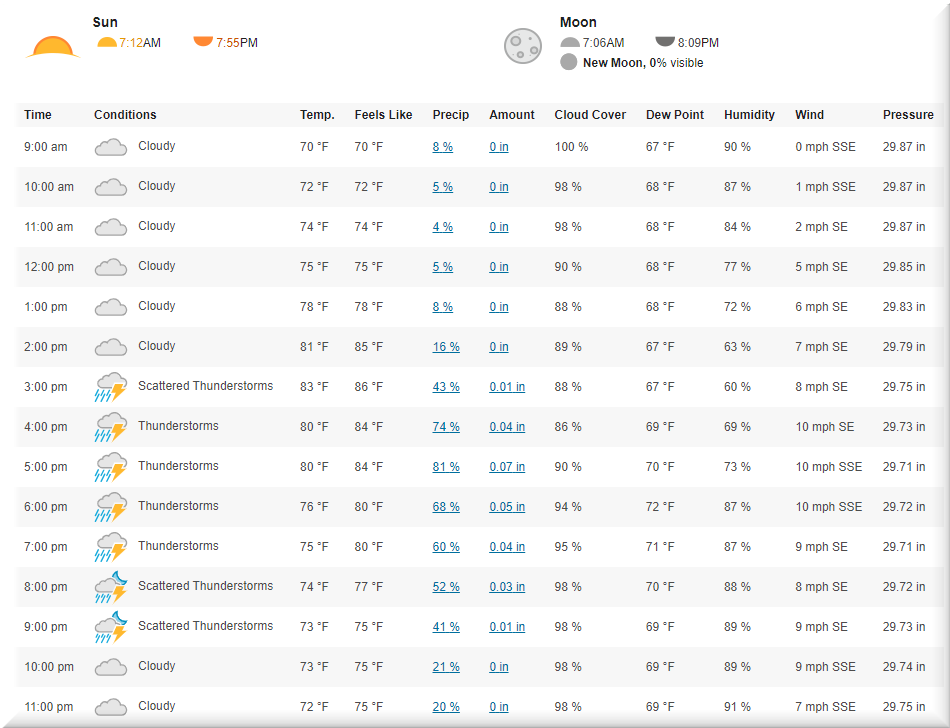Click the large sun icon

(x=52, y=47)
